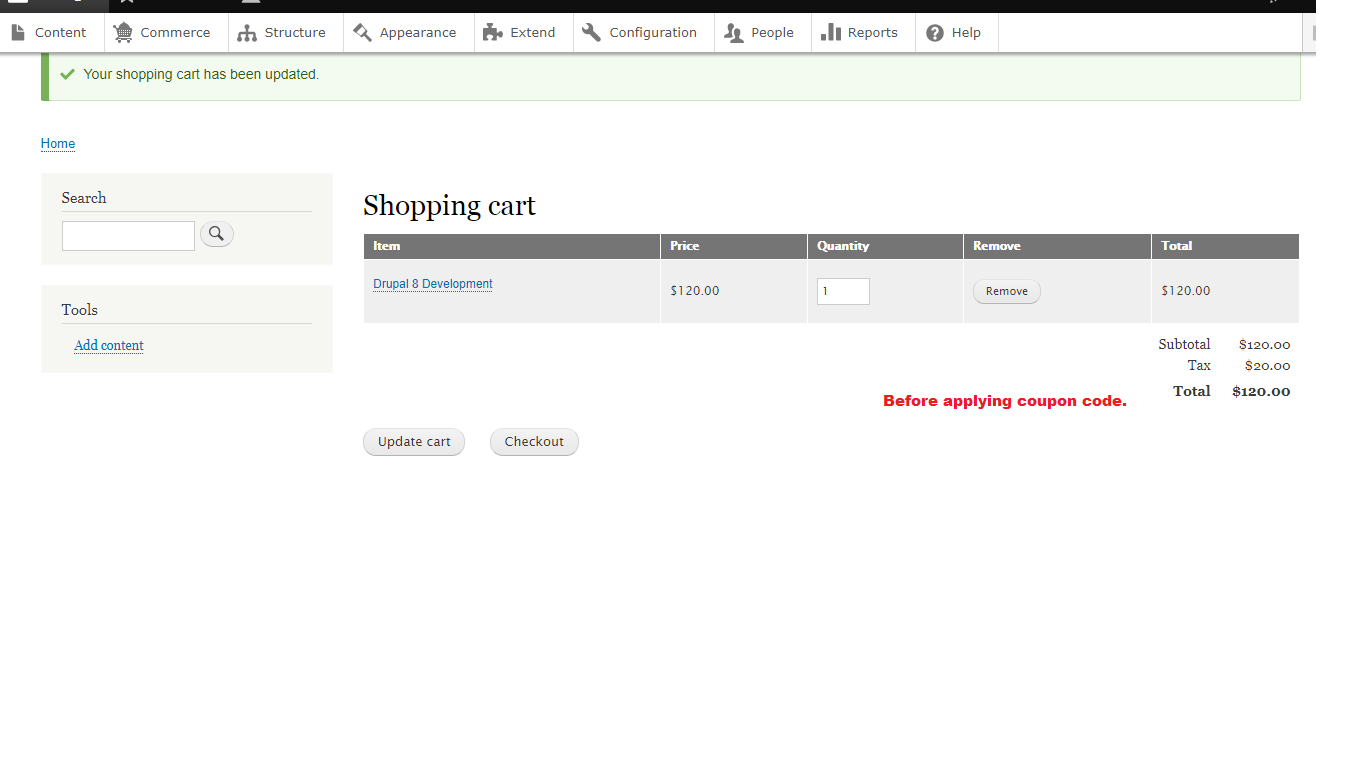Click the Configuration wrench icon
This screenshot has height=768, width=1360.
coord(593,32)
